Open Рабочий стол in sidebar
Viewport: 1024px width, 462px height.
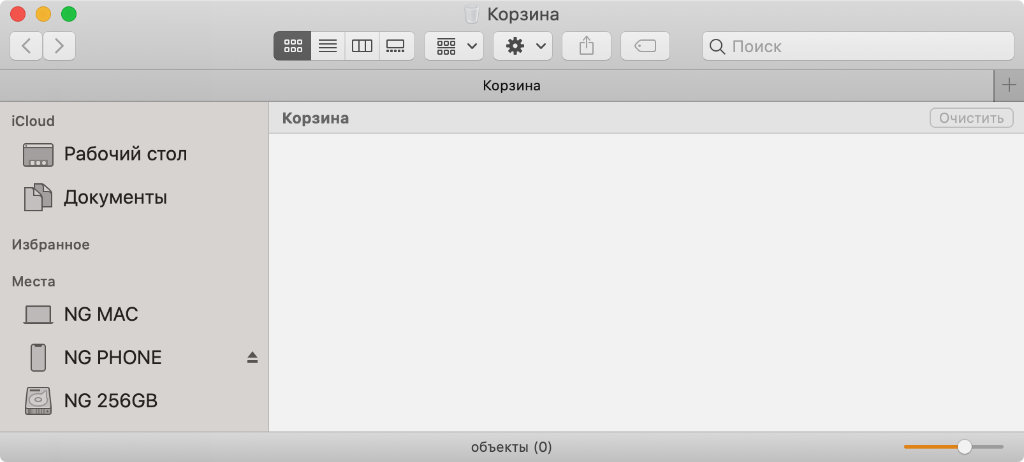click(x=125, y=154)
